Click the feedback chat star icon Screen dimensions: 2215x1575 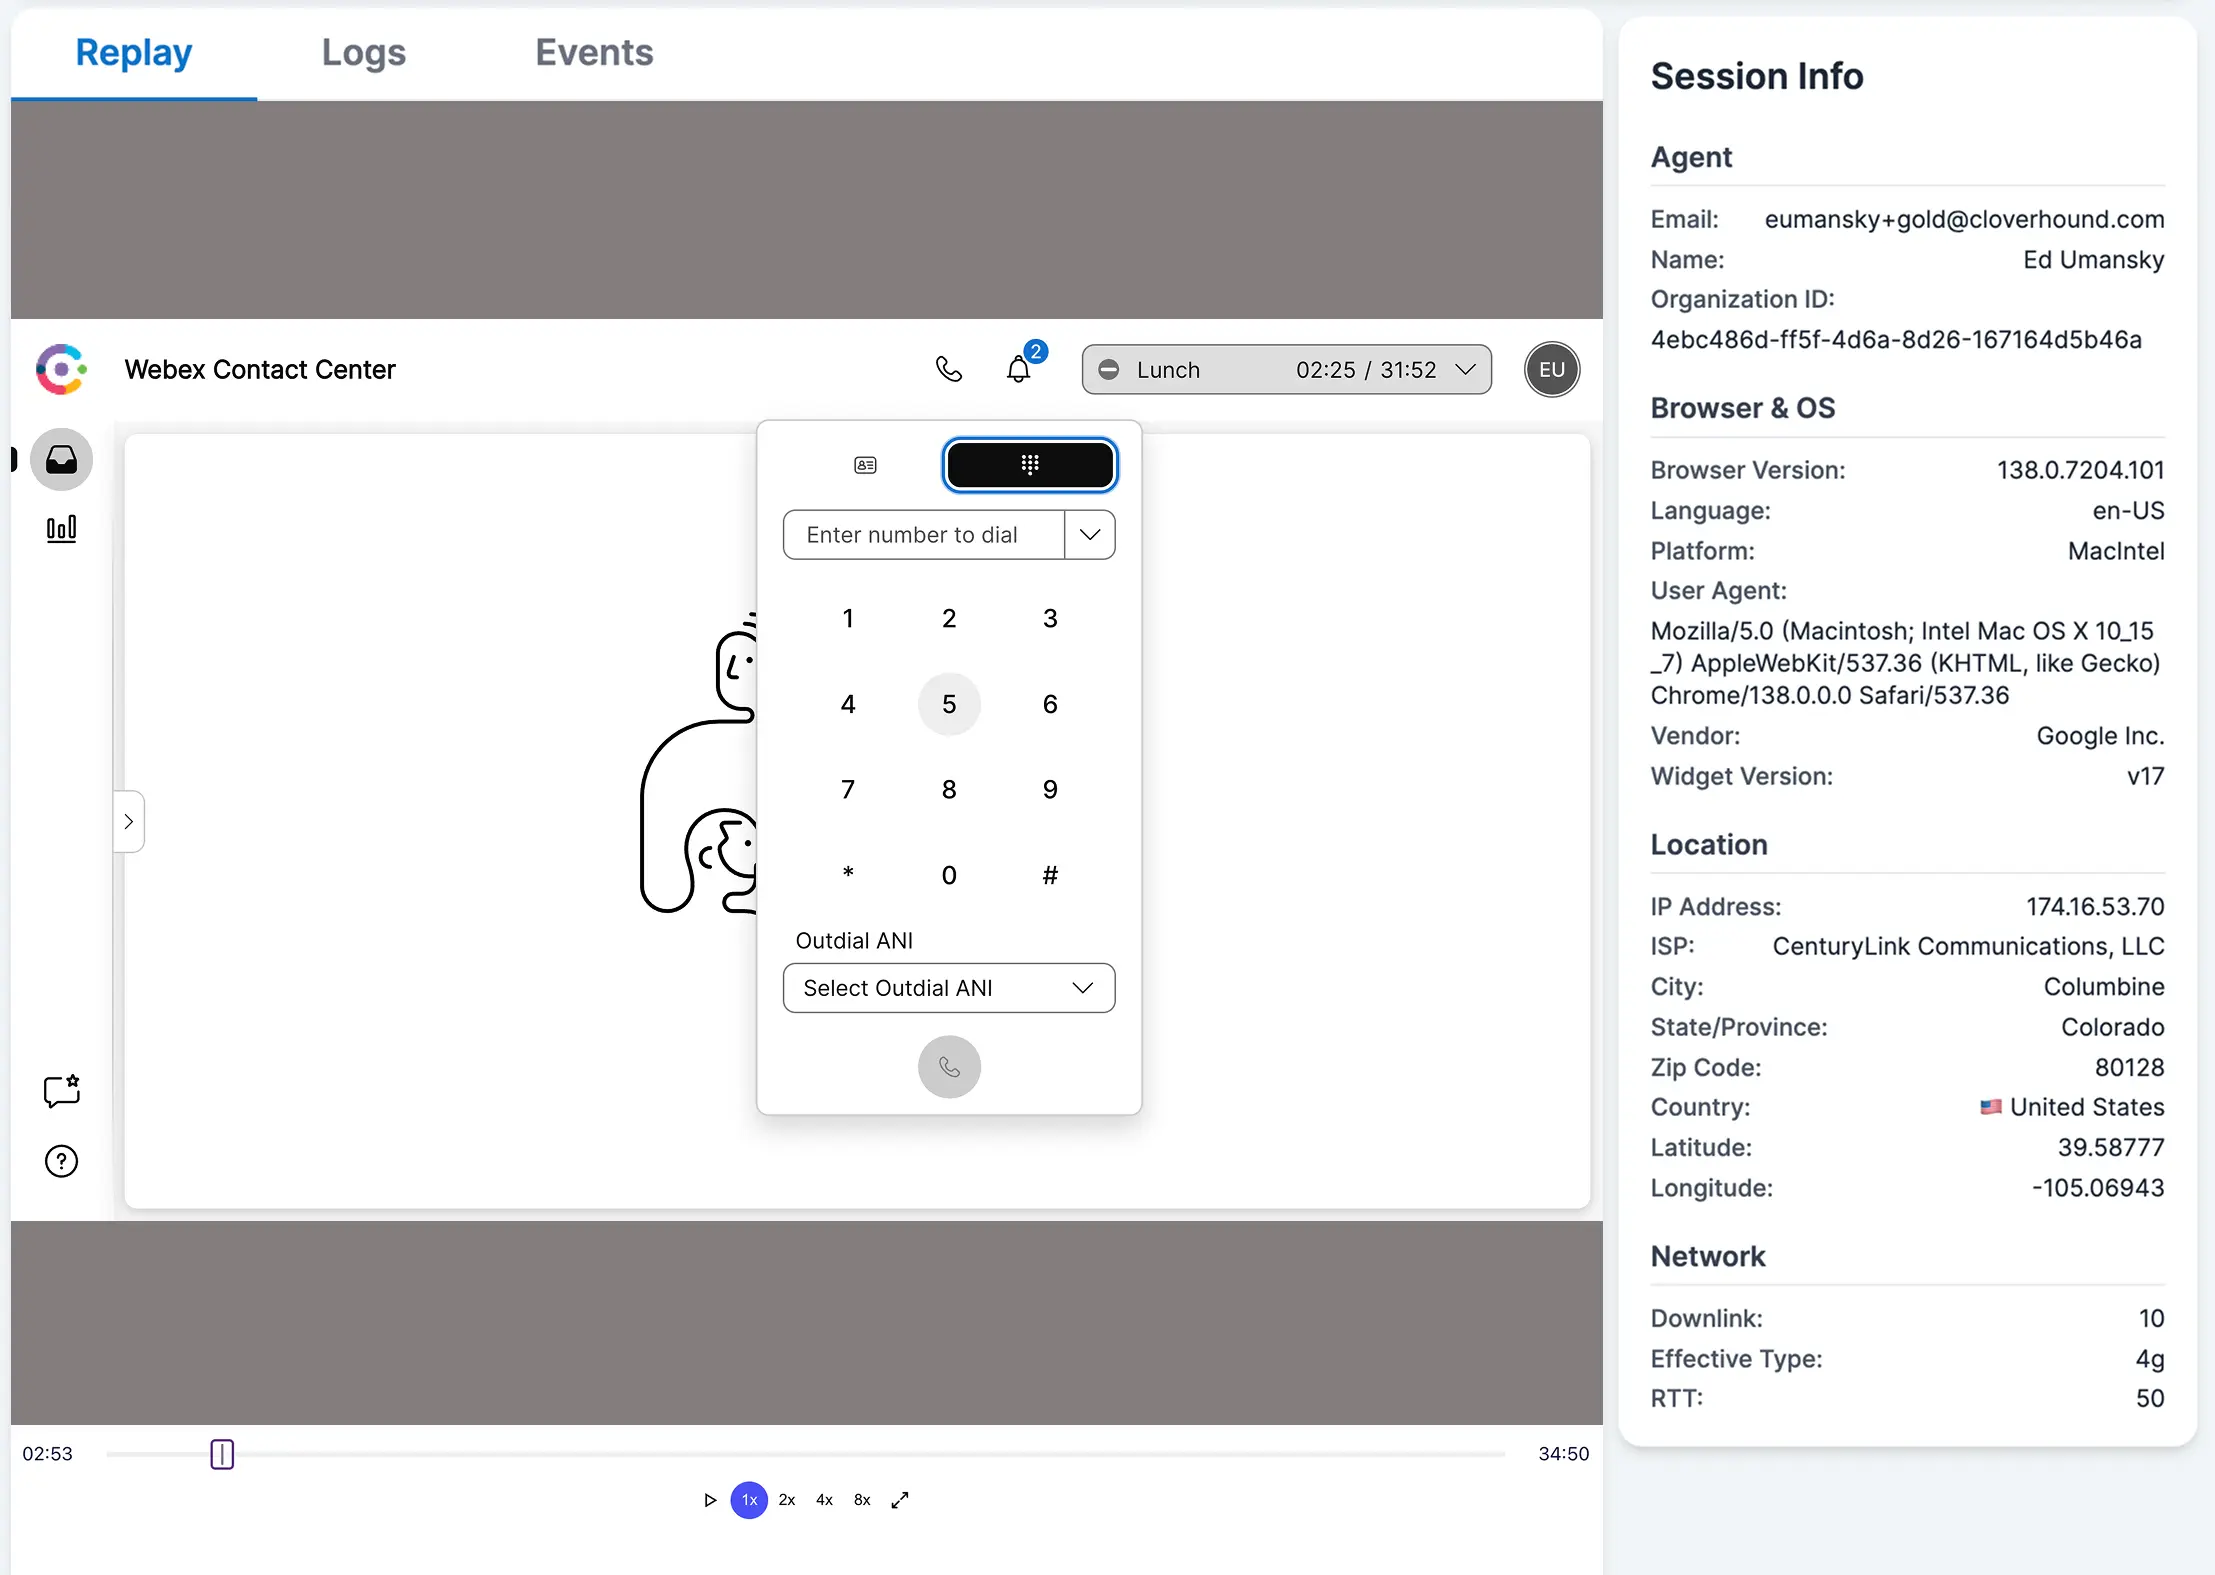[61, 1090]
